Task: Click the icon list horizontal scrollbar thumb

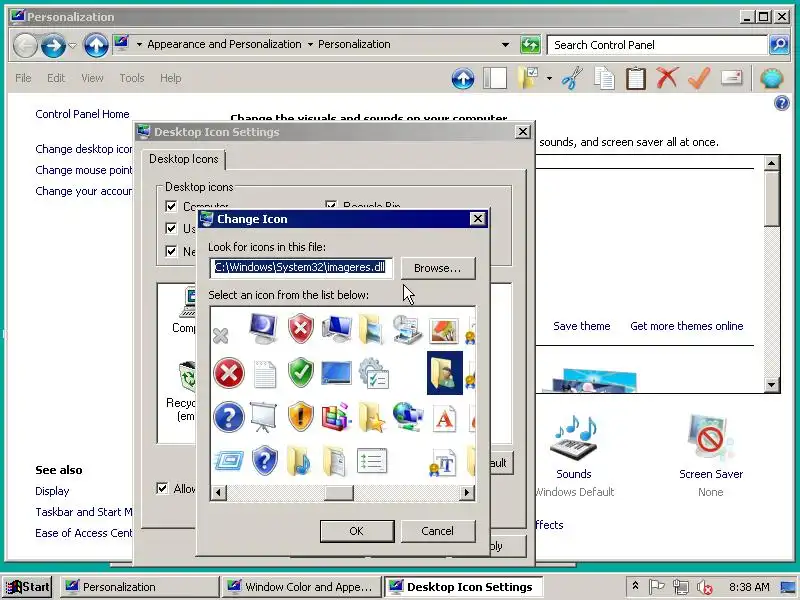Action: (339, 493)
